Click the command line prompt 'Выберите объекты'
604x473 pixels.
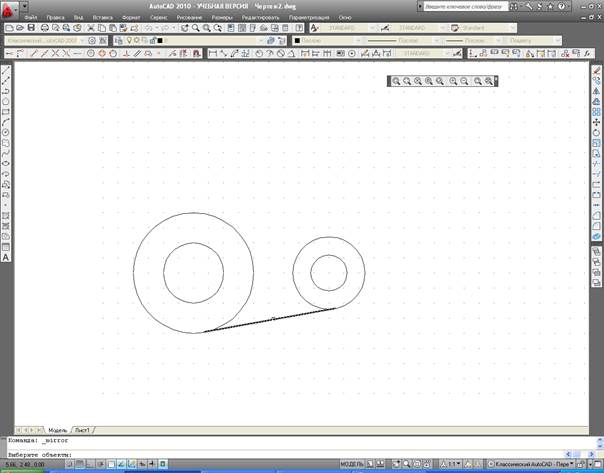tap(40, 455)
